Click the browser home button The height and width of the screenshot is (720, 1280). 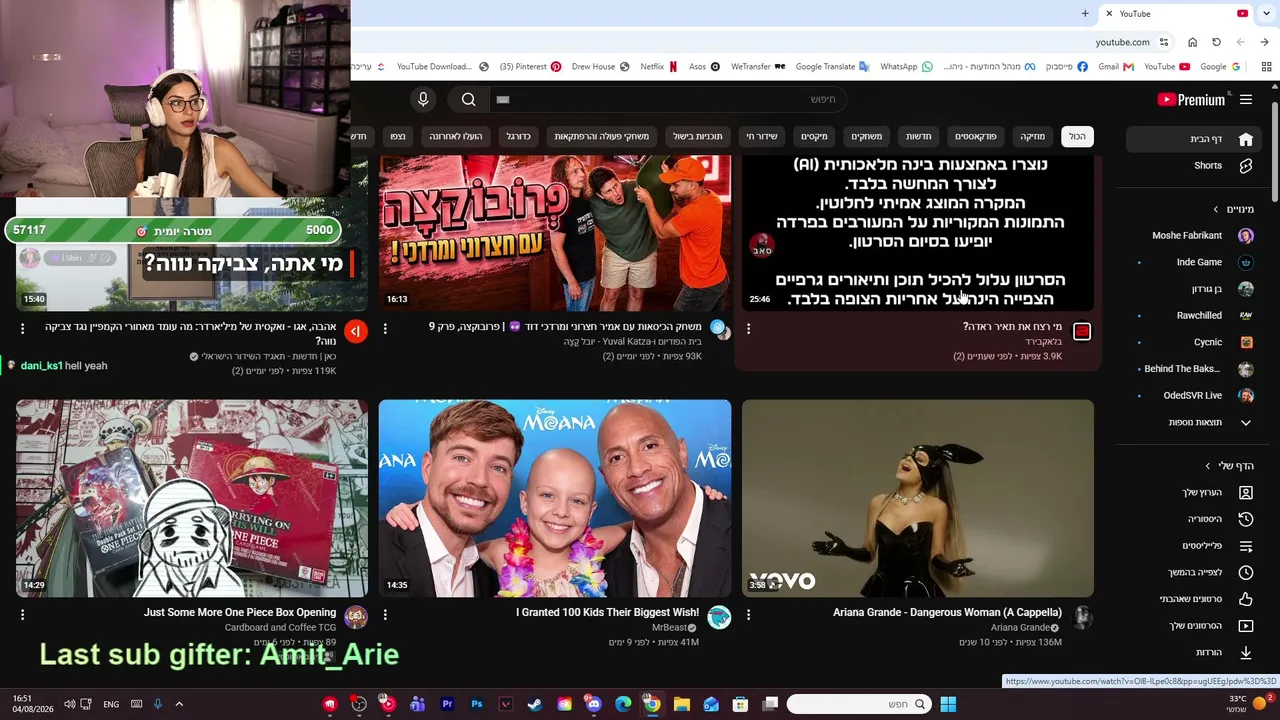[1192, 42]
